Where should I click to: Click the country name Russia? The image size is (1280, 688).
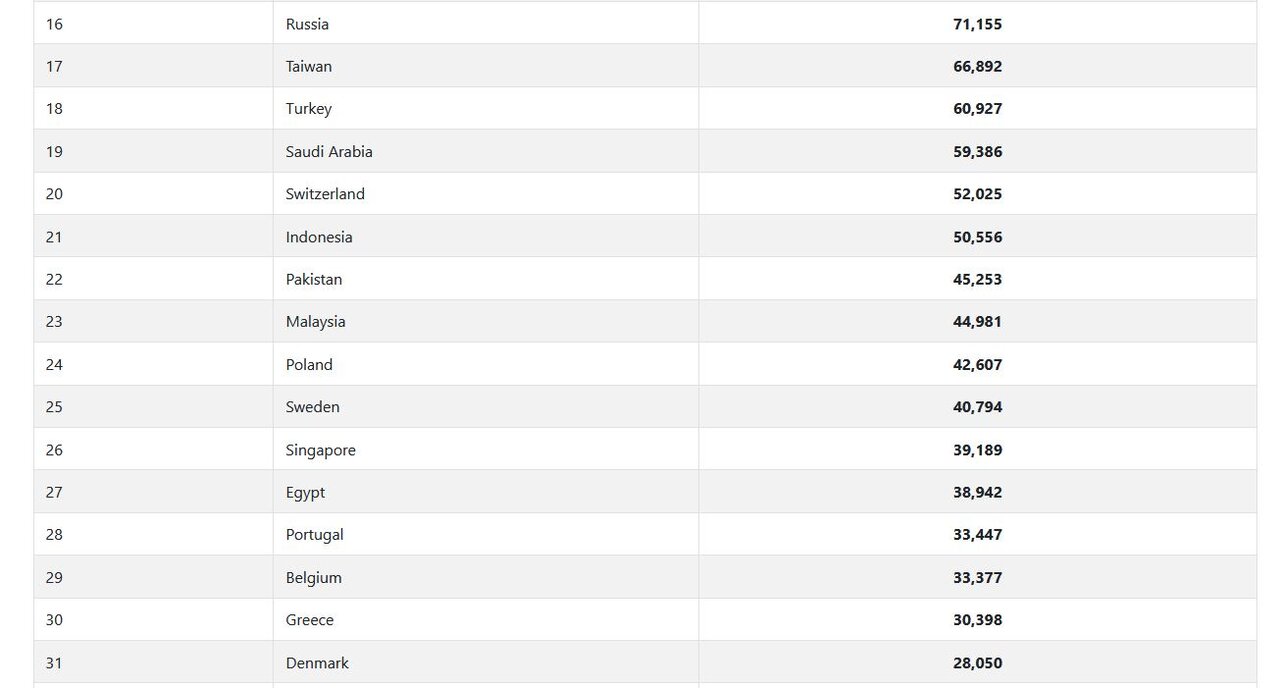307,24
